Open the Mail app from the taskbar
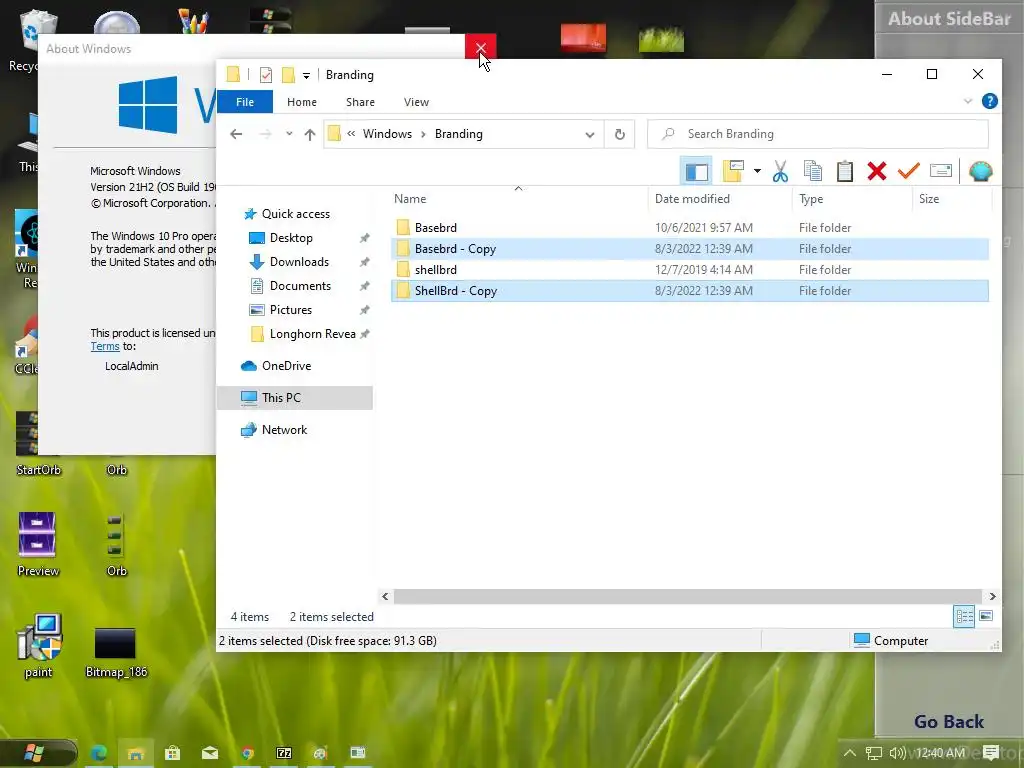Image resolution: width=1024 pixels, height=768 pixels. [210, 753]
